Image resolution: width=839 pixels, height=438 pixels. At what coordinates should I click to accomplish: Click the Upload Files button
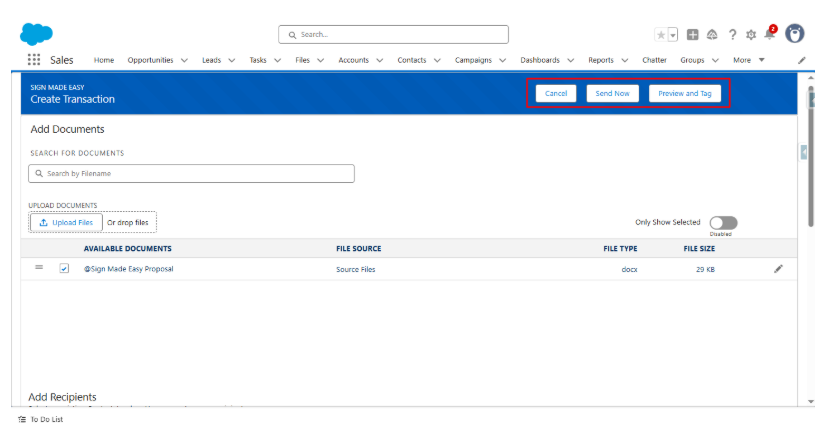[x=66, y=222]
